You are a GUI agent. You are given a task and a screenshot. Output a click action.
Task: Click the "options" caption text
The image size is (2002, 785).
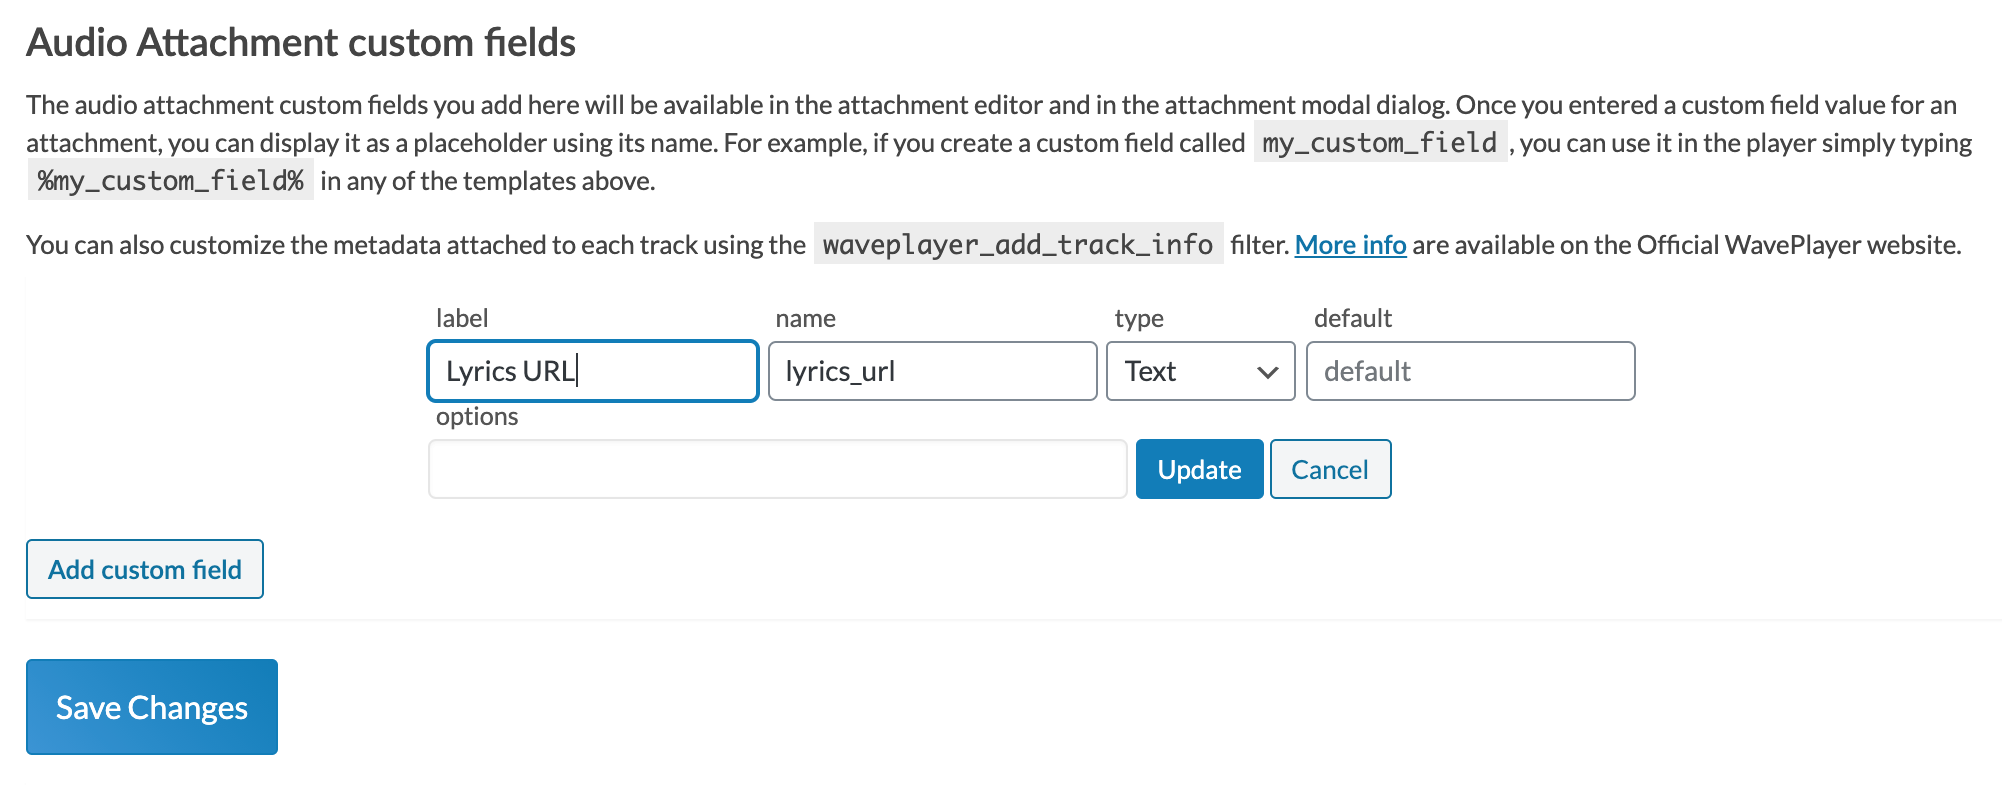477,416
